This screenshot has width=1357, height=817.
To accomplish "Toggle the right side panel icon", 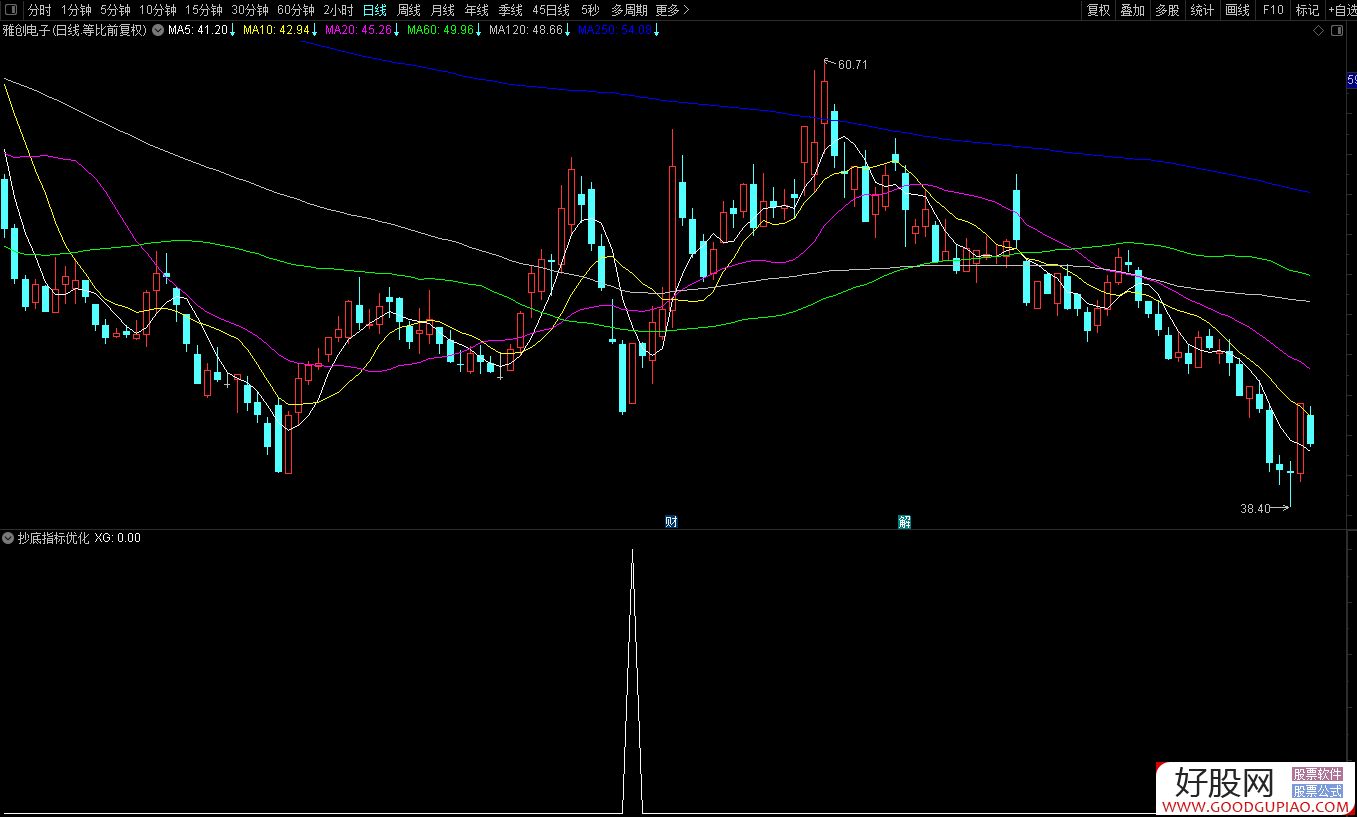I will [1338, 31].
